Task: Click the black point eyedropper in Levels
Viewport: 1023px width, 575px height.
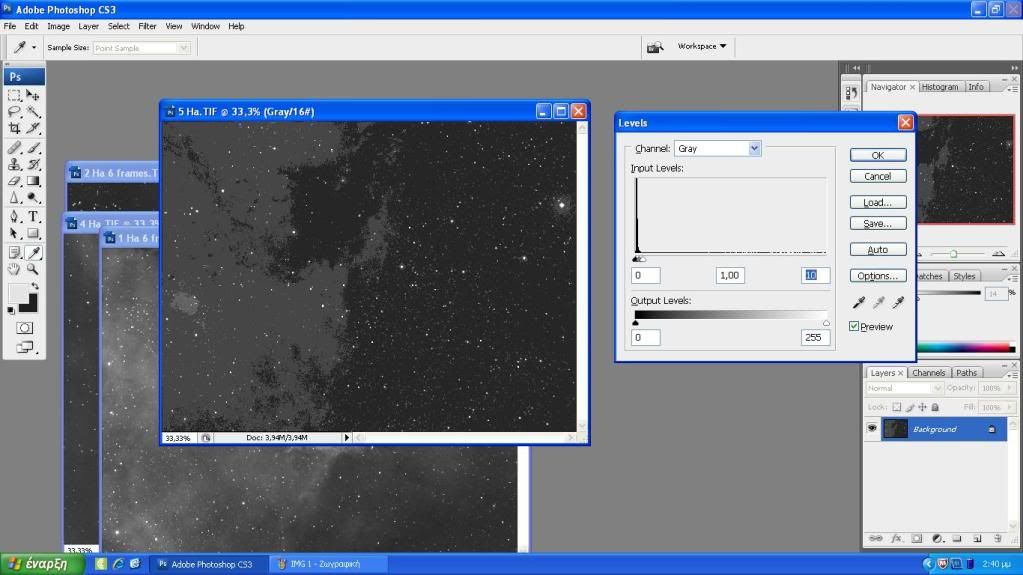Action: click(x=859, y=303)
